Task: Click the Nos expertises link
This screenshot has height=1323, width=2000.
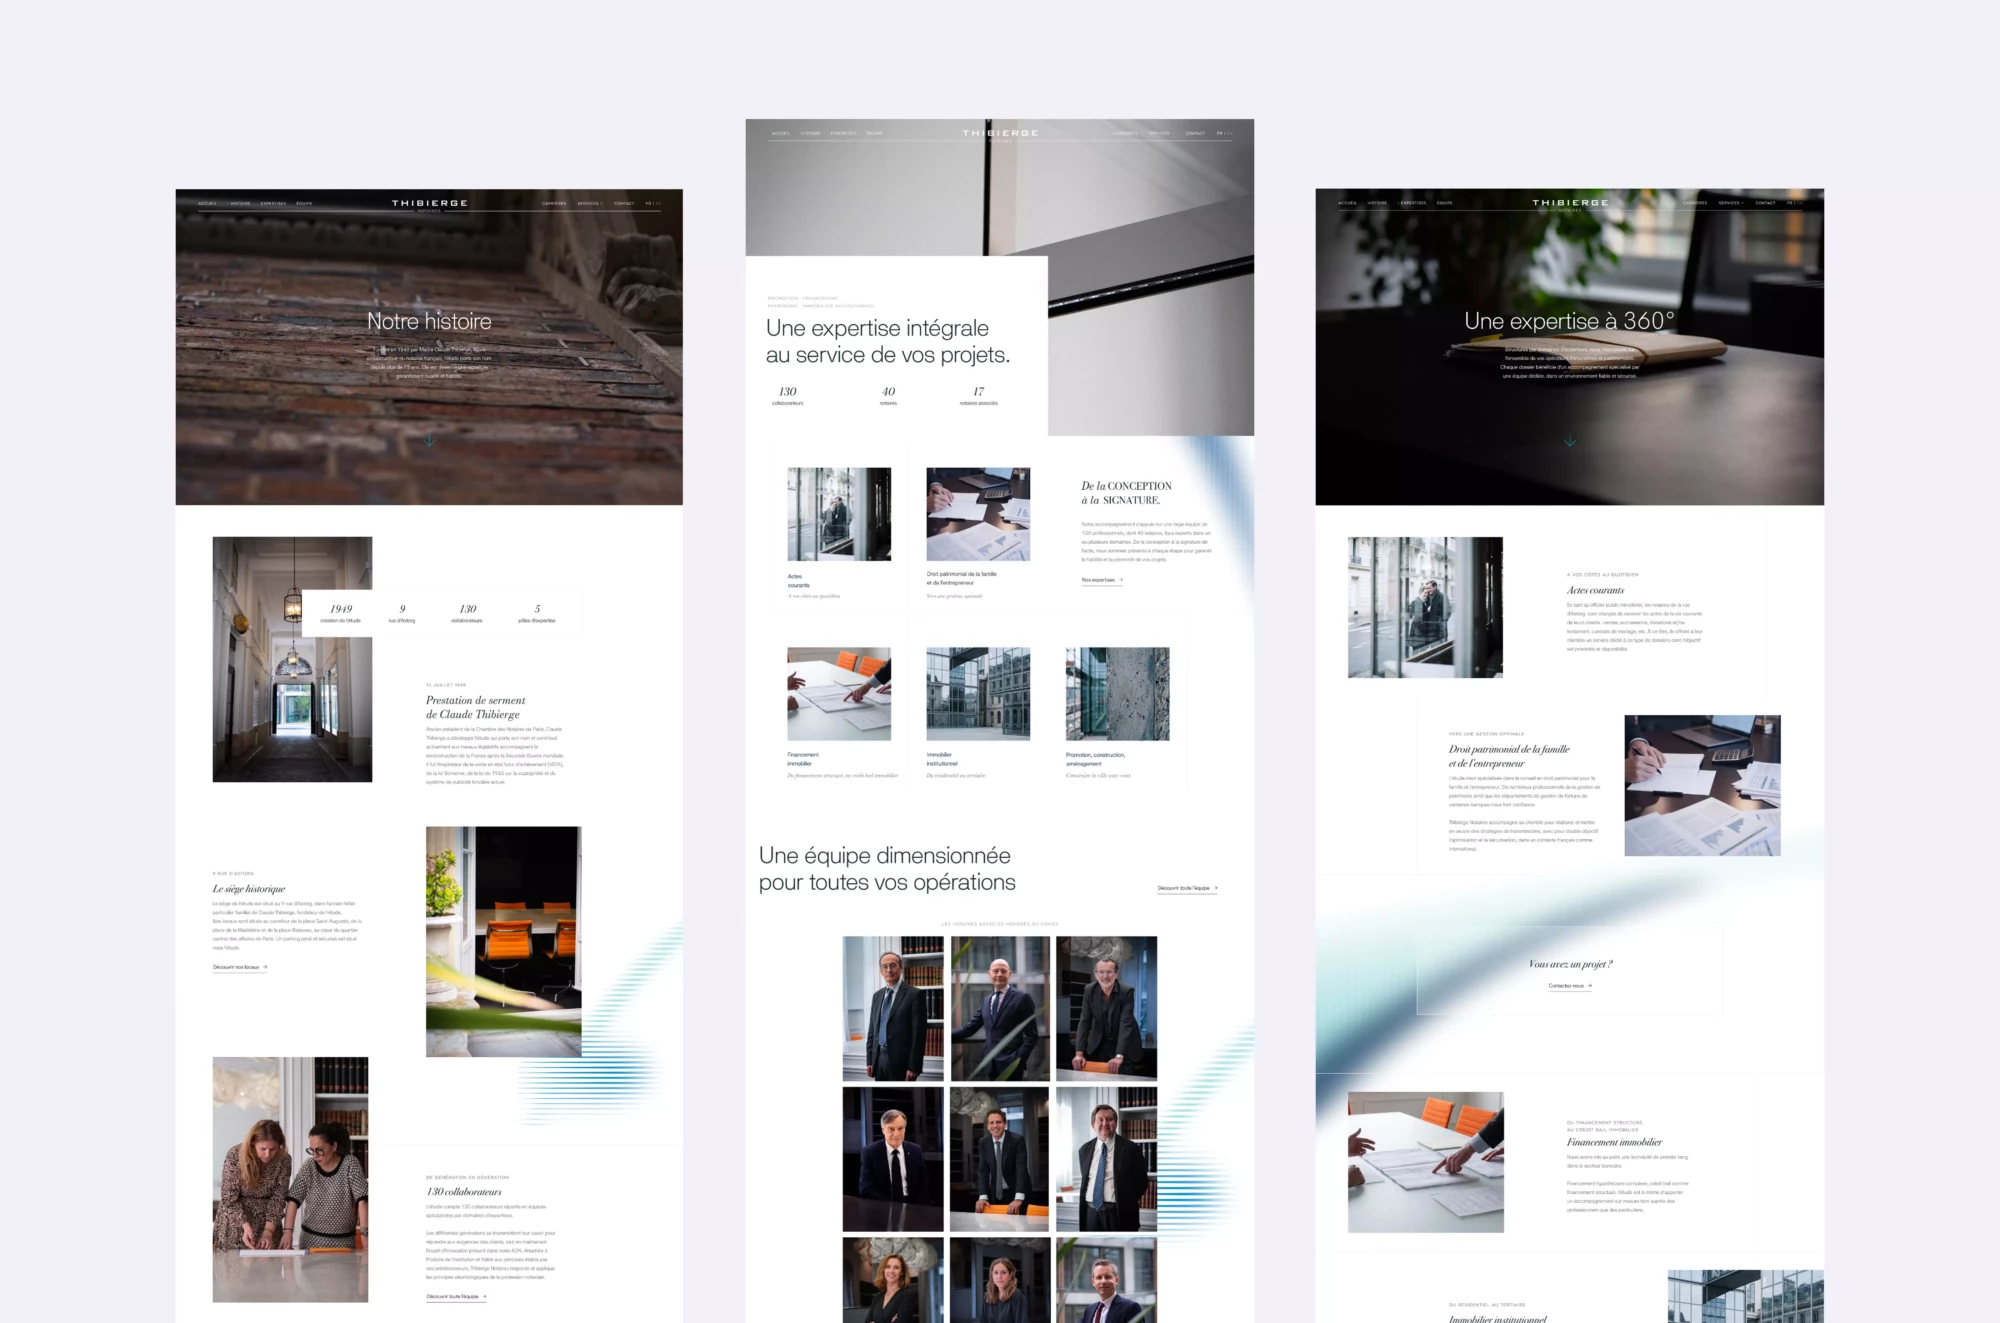Action: [x=1102, y=580]
